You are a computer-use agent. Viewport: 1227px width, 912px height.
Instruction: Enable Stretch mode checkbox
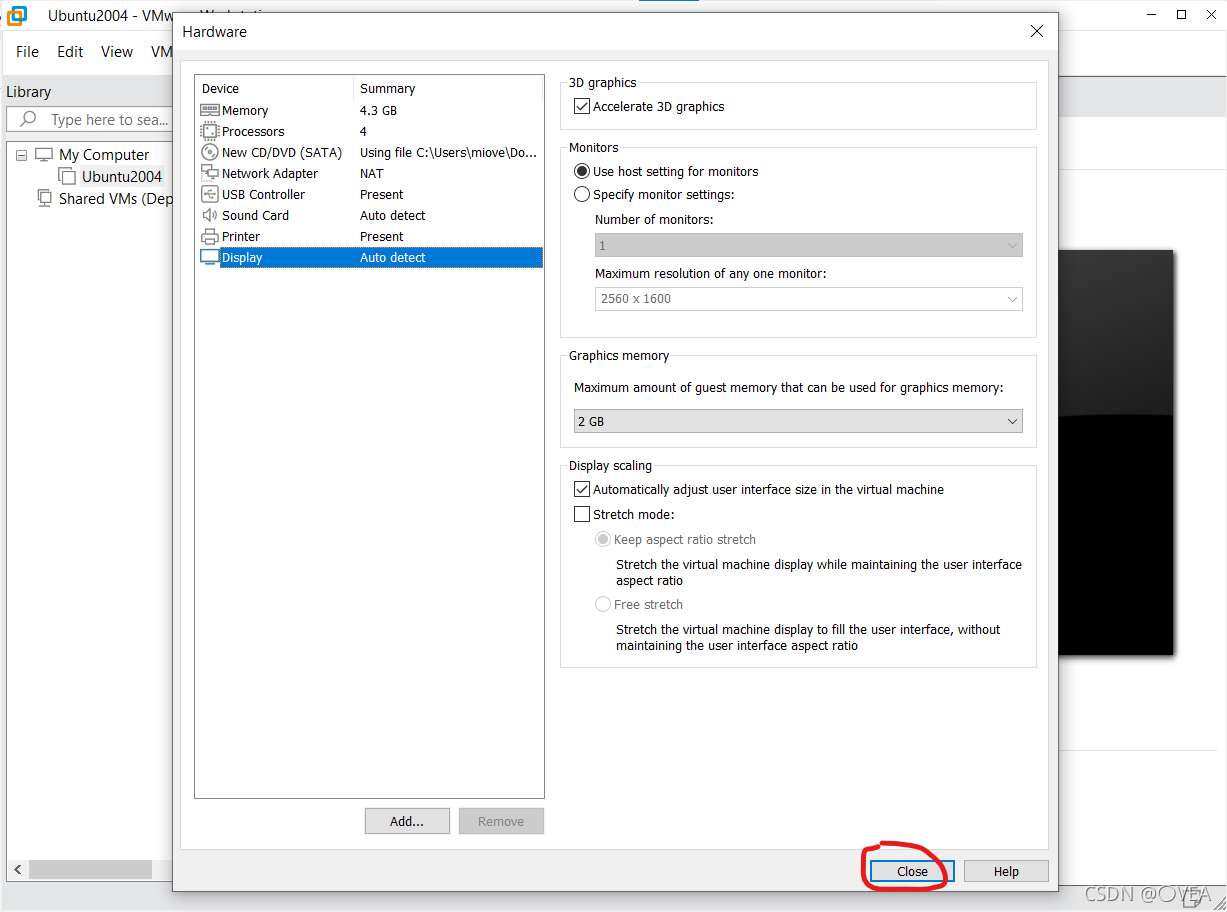[x=582, y=514]
